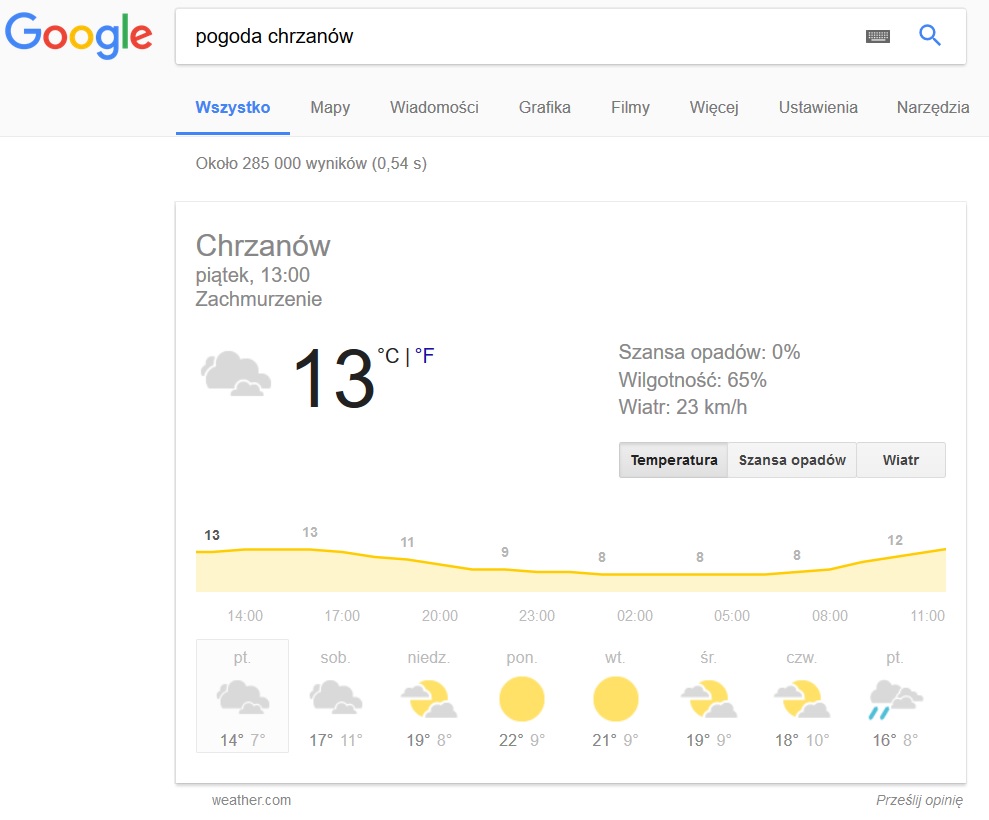Screen dimensions: 989x820
Task: Click the blue magnifying glass search icon
Action: [930, 35]
